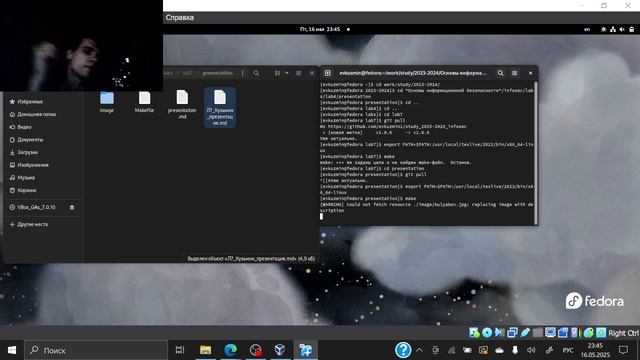Click the Windows Поиск search box

click(x=96, y=350)
